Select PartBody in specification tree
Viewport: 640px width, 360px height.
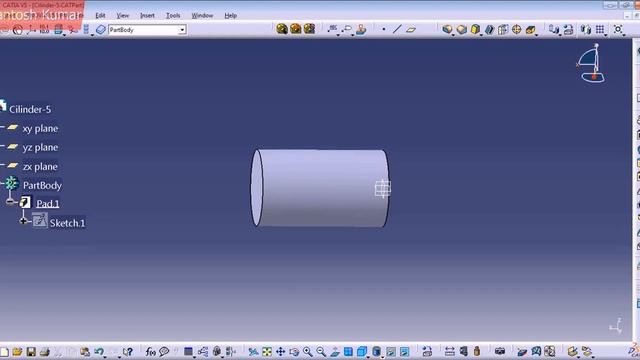[x=42, y=185]
